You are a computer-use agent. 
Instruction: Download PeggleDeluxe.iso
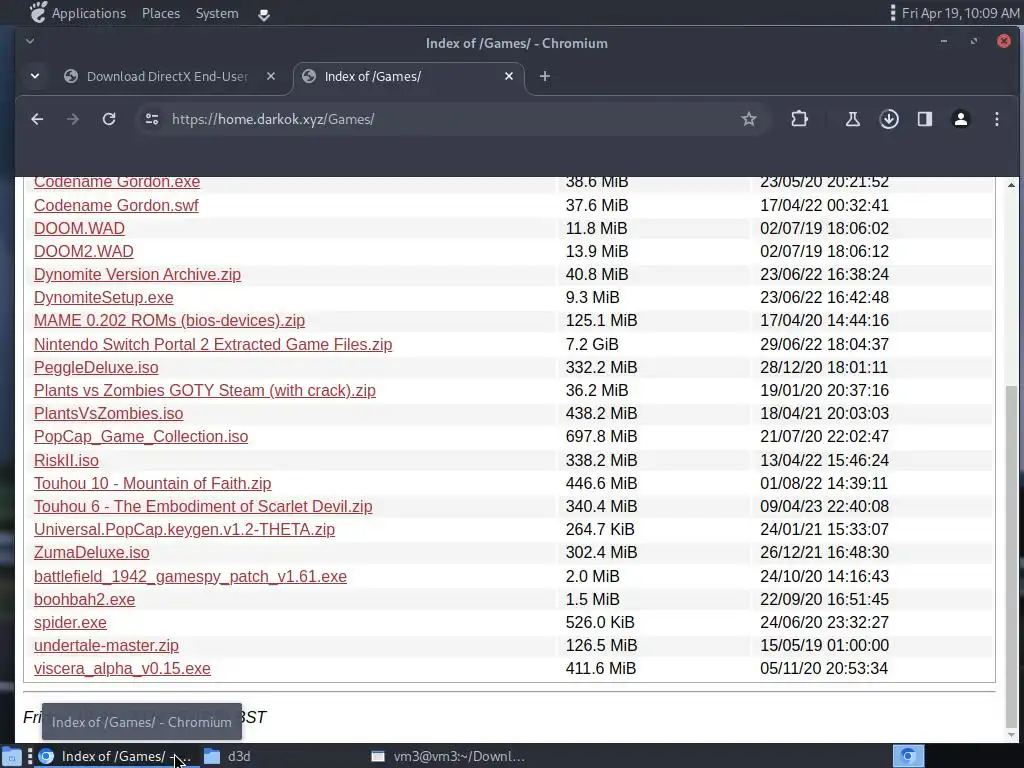(96, 367)
